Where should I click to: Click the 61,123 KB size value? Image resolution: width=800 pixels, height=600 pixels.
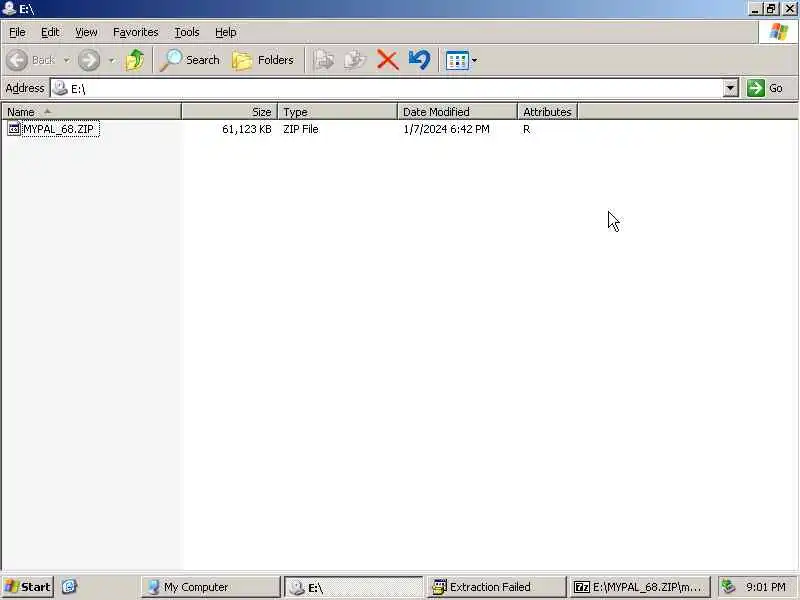coord(247,129)
